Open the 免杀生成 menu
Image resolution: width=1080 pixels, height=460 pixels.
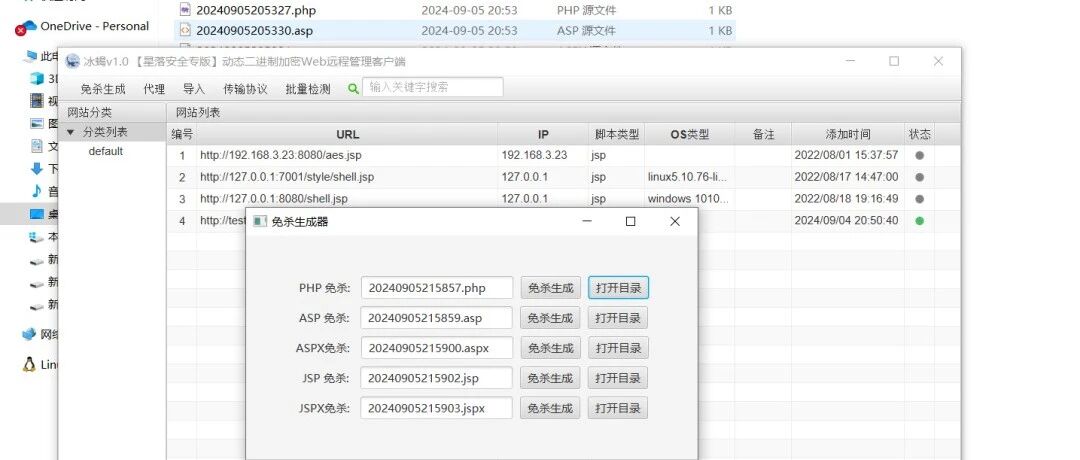point(103,89)
